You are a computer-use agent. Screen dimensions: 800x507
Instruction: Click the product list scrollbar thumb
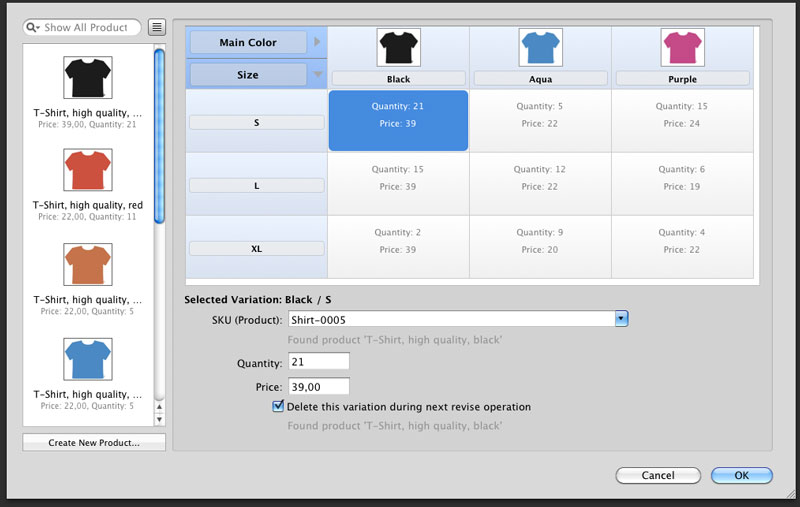pyautogui.click(x=159, y=136)
